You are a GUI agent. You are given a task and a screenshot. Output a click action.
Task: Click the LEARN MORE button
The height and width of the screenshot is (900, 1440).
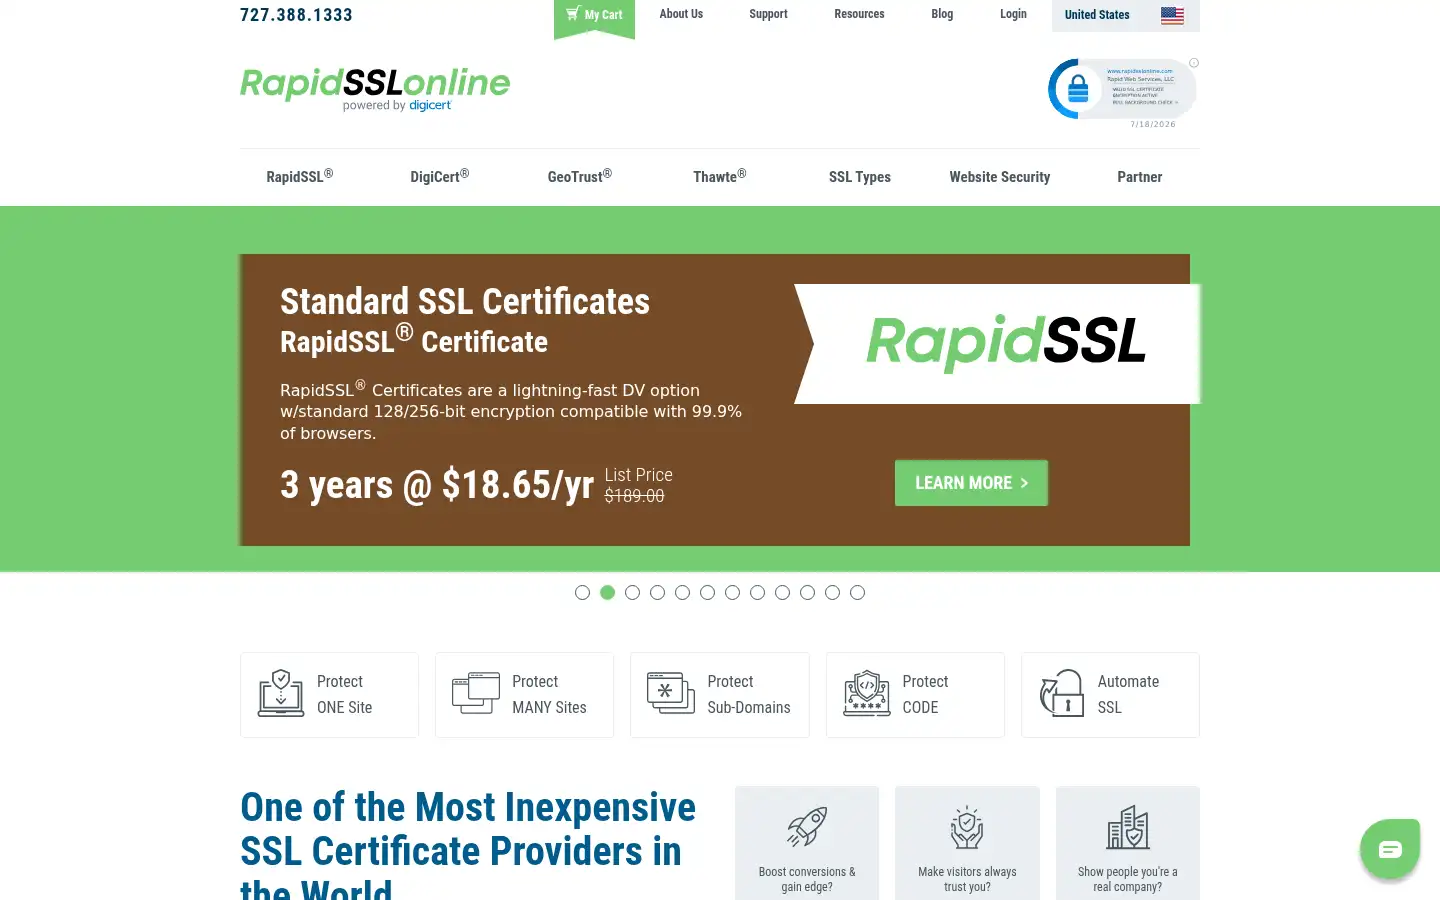971,483
